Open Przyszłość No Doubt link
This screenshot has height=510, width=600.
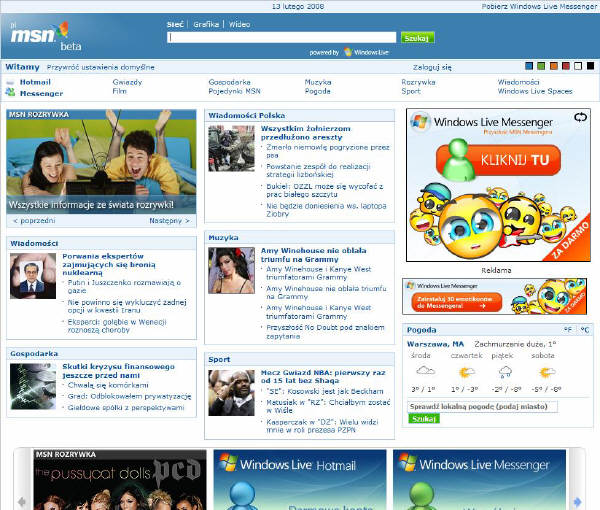click(325, 332)
